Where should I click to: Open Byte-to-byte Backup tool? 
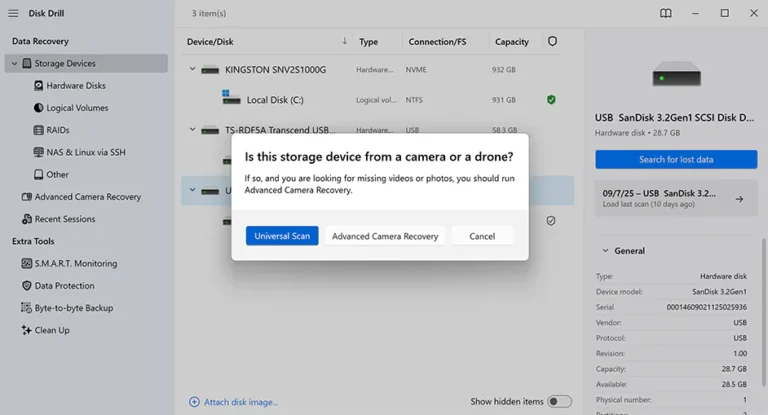click(x=73, y=308)
